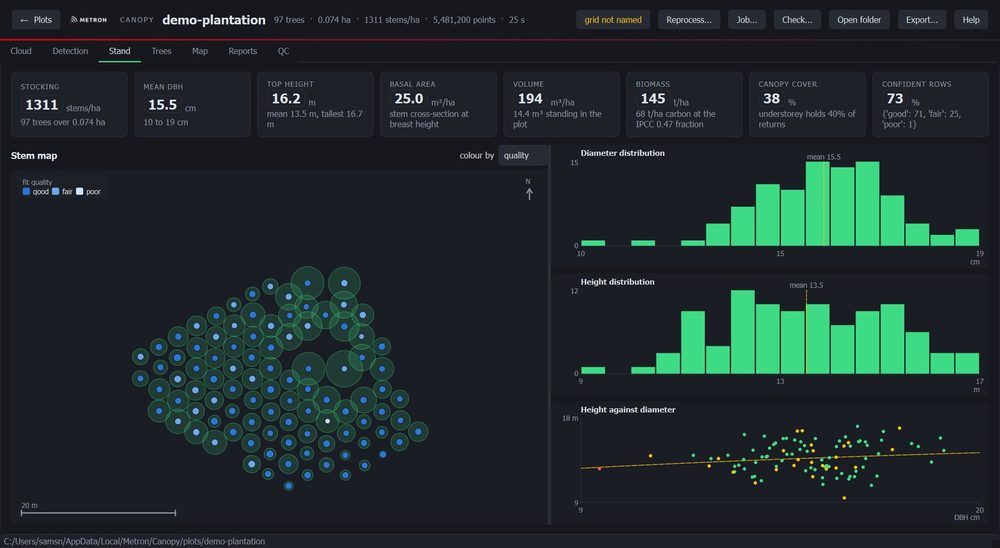Click the Basal Area 25.0 card

[438, 104]
